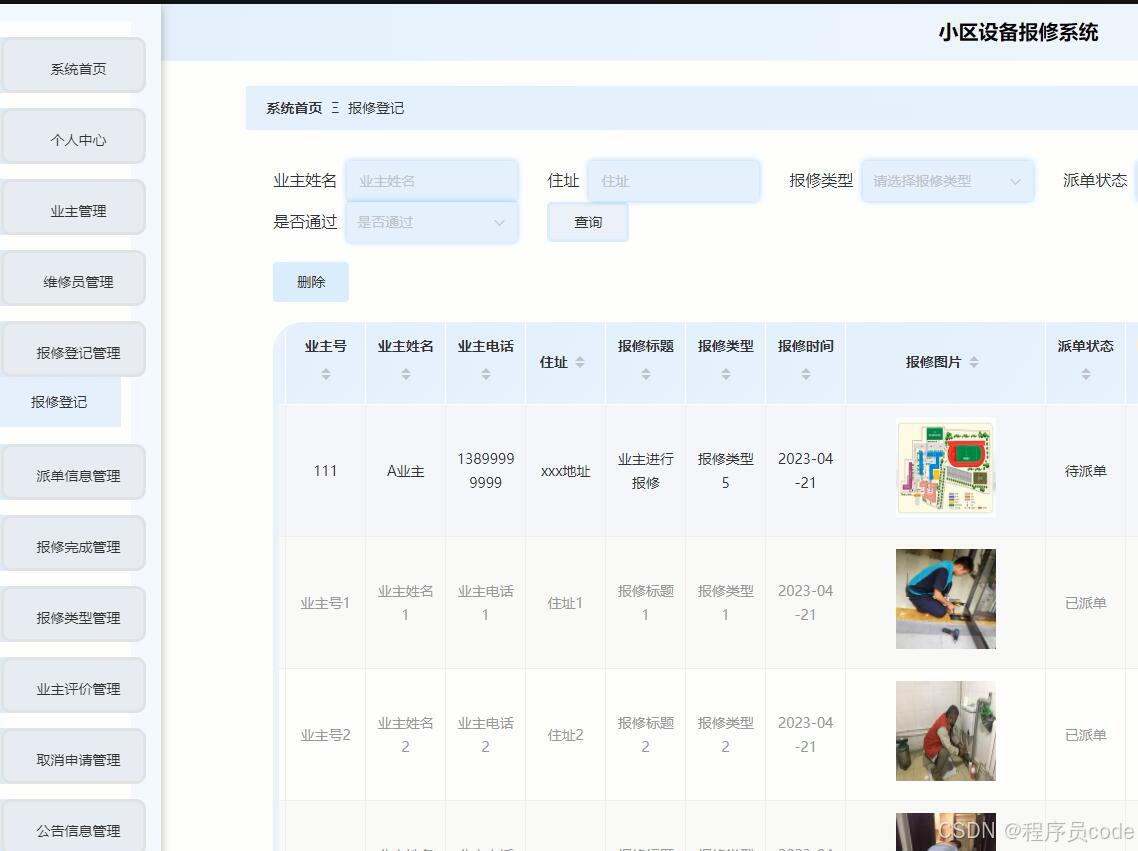Click the 删除 delete button

pyautogui.click(x=310, y=282)
